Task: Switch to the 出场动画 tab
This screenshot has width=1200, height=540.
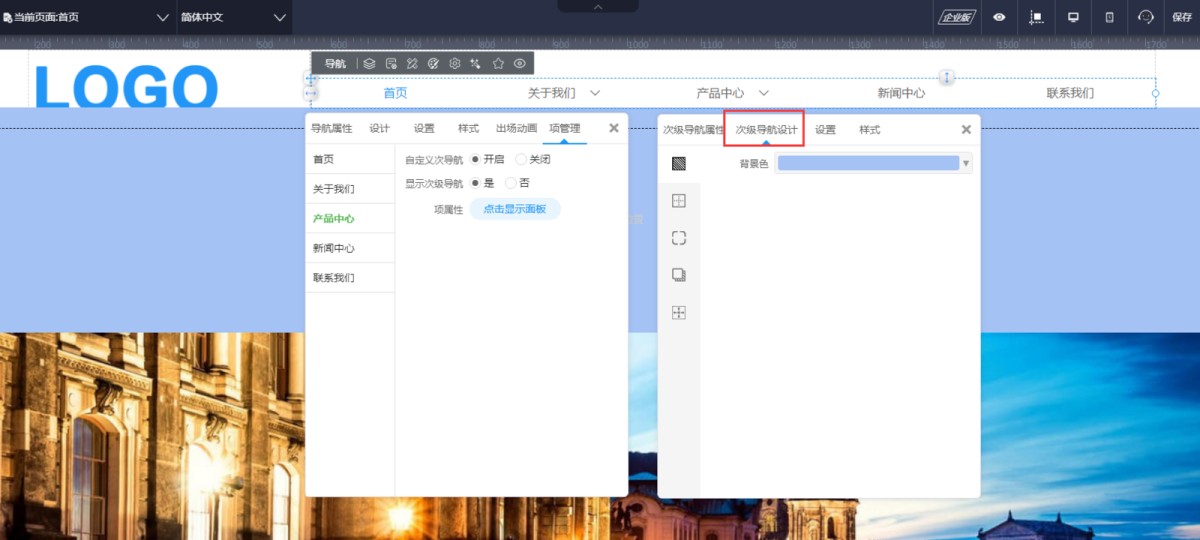Action: tap(516, 128)
